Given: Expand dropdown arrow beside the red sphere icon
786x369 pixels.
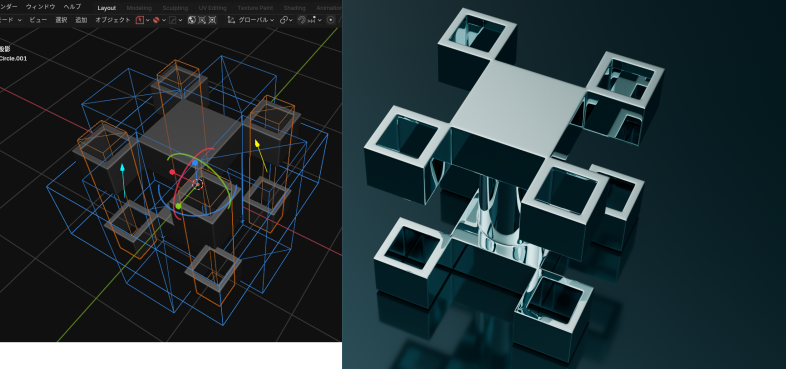Looking at the screenshot, I should pyautogui.click(x=164, y=20).
